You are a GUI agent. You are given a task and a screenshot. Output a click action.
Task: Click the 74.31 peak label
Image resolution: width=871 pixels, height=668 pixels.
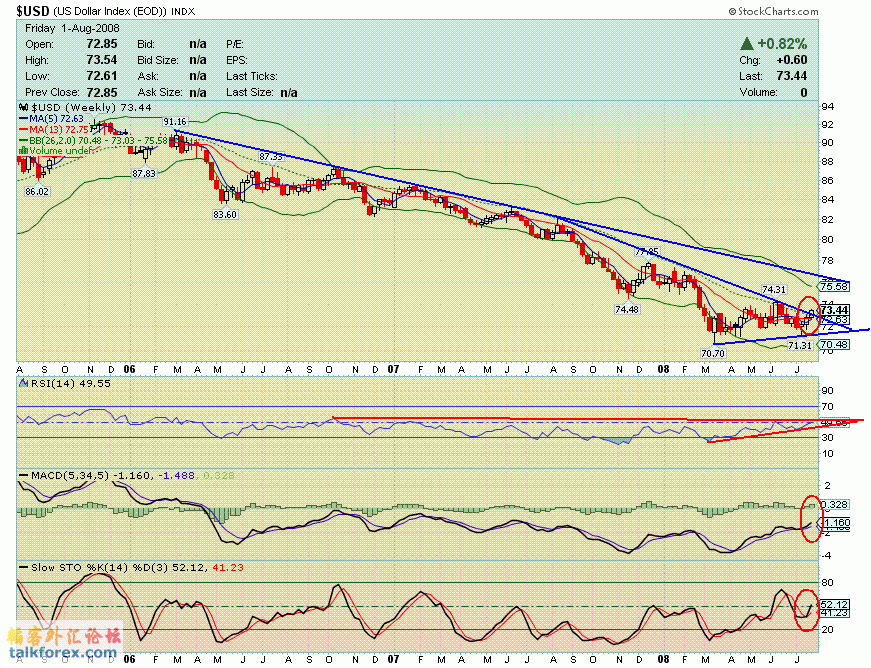(774, 289)
